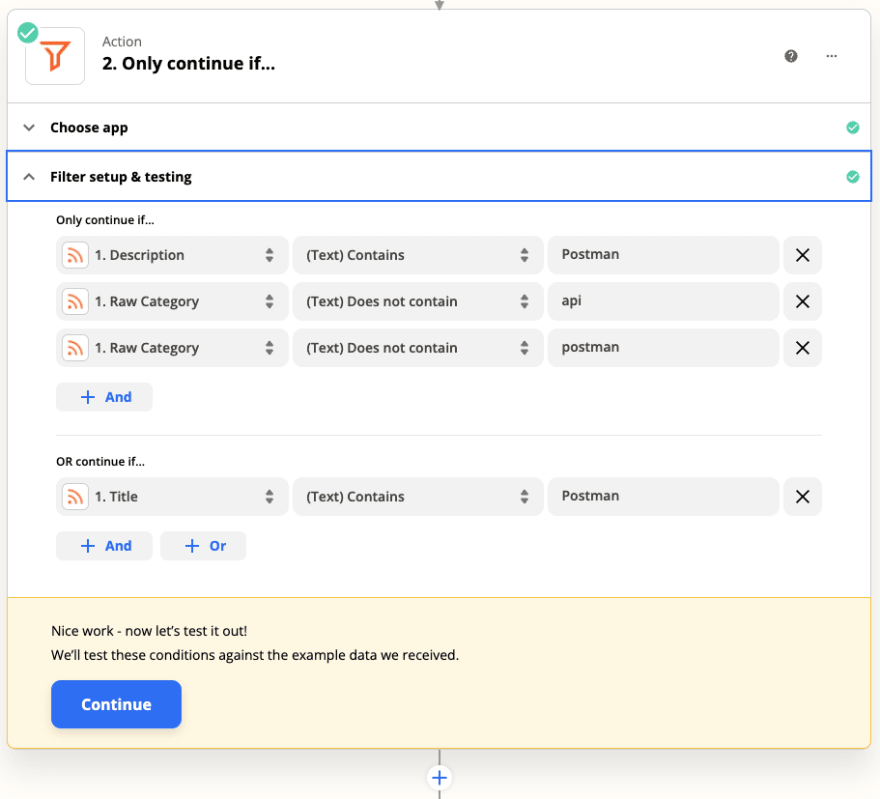Click the Only continue if... heading
This screenshot has width=880, height=799.
pyautogui.click(x=105, y=220)
